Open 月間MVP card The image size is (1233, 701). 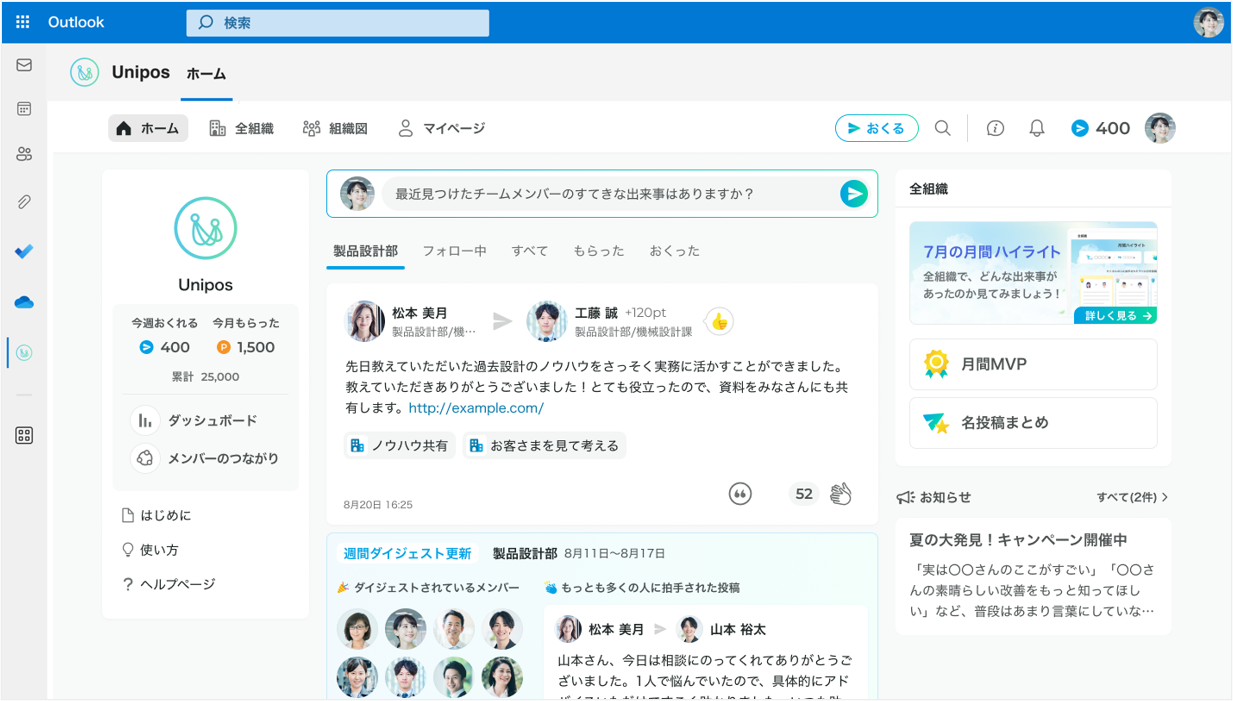(x=1033, y=364)
